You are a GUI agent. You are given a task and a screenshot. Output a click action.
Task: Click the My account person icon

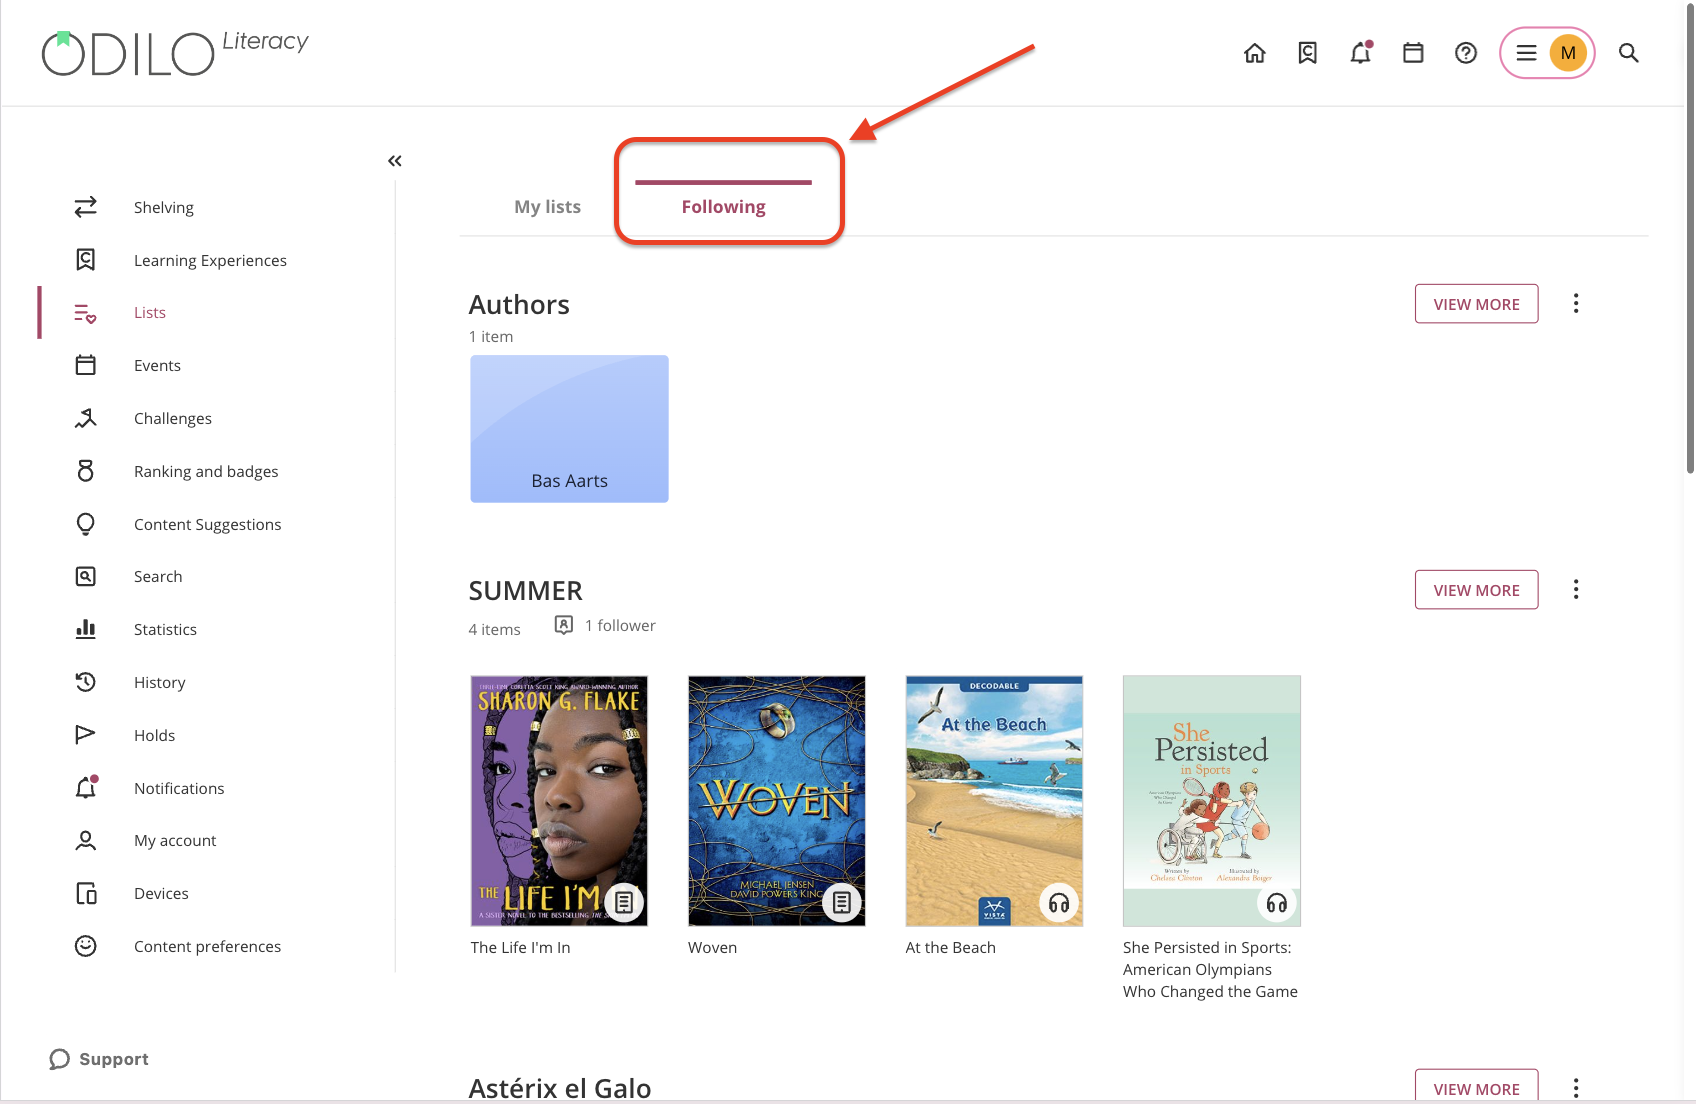pos(86,841)
